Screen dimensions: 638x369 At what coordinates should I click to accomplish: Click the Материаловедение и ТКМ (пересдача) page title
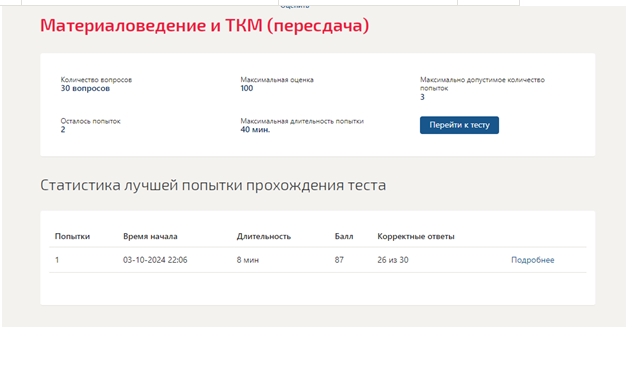pyautogui.click(x=205, y=25)
